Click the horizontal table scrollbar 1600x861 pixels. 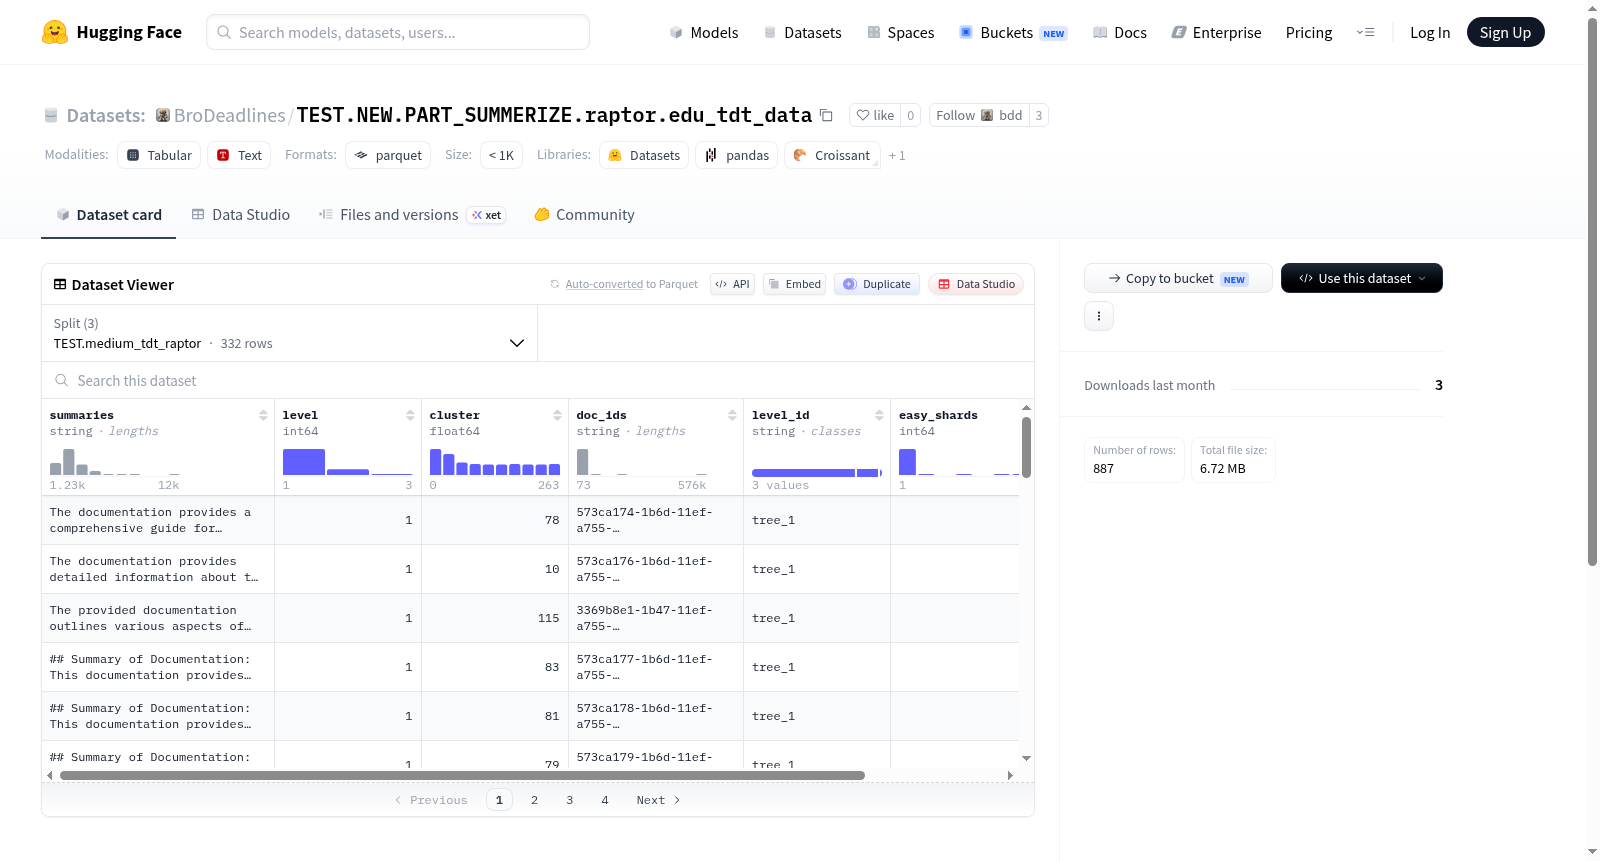pos(462,775)
